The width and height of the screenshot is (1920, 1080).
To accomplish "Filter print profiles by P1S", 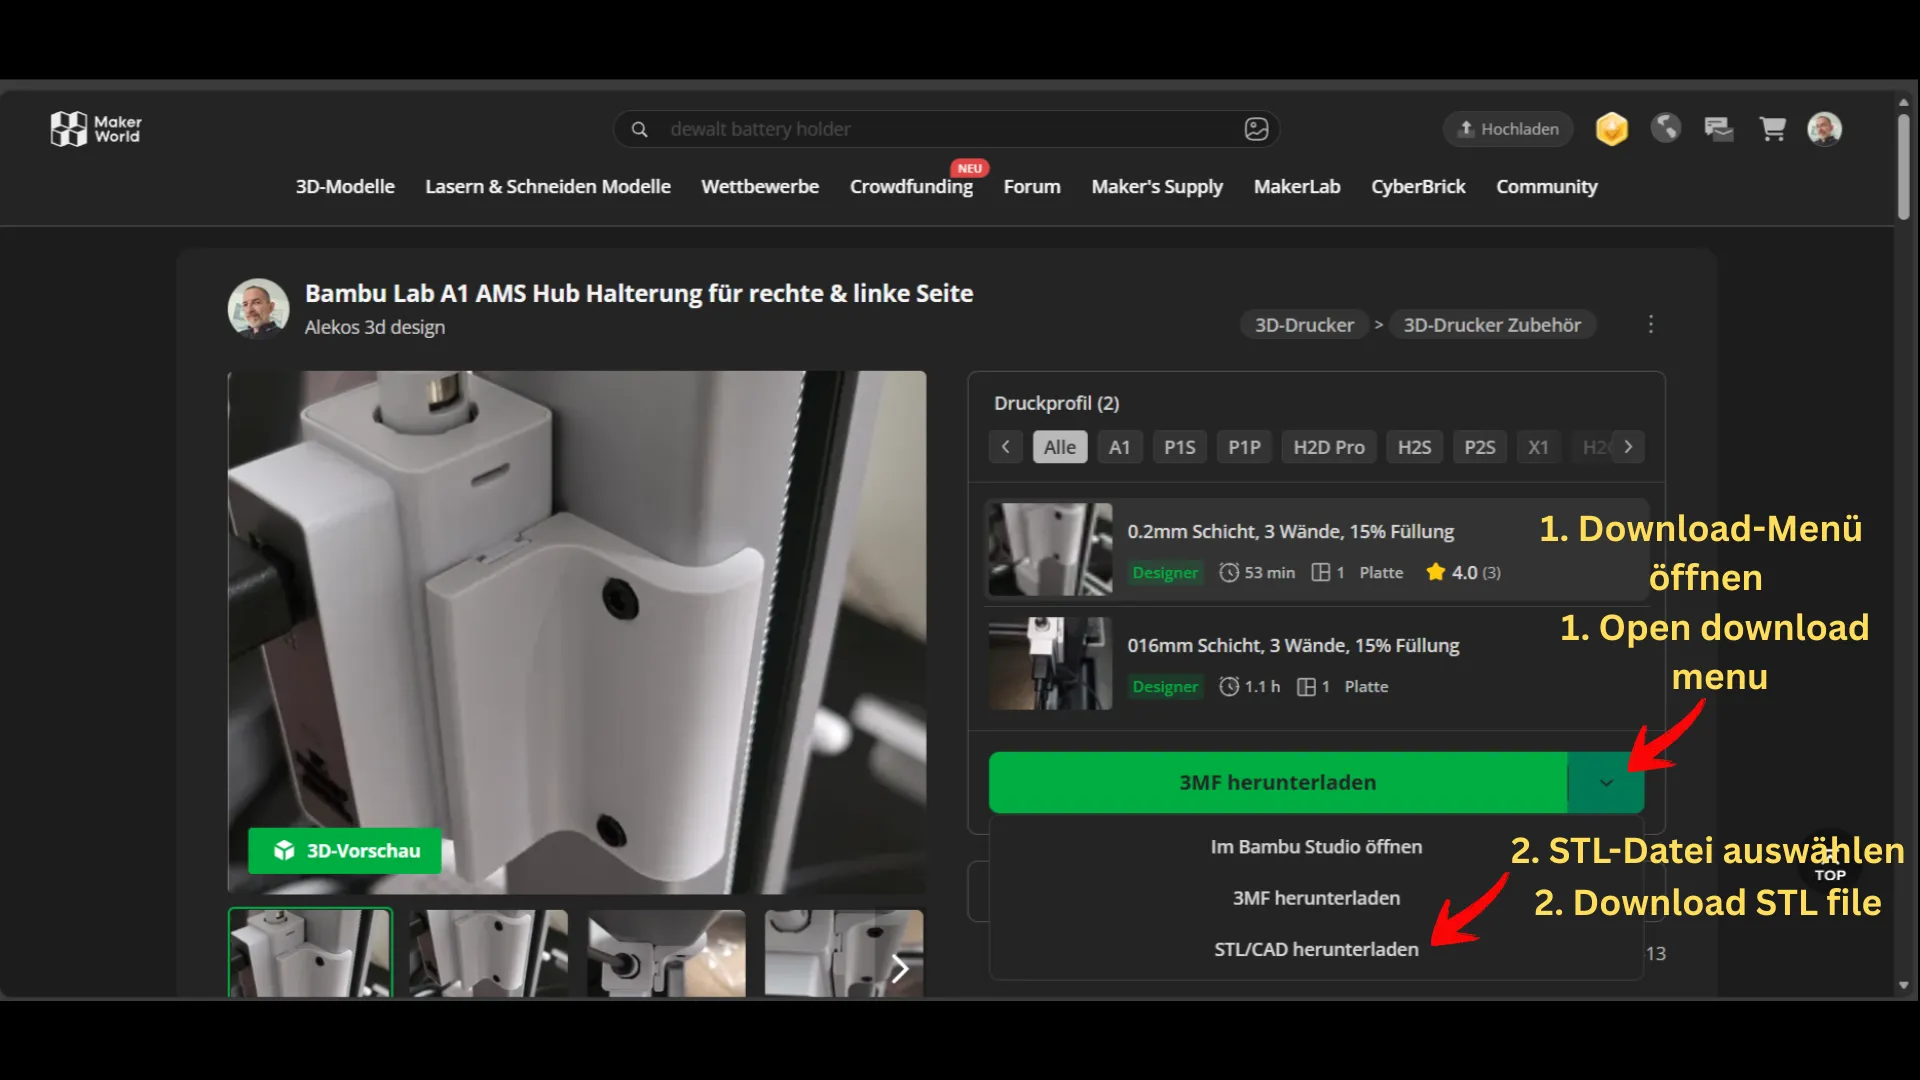I will coord(1180,447).
